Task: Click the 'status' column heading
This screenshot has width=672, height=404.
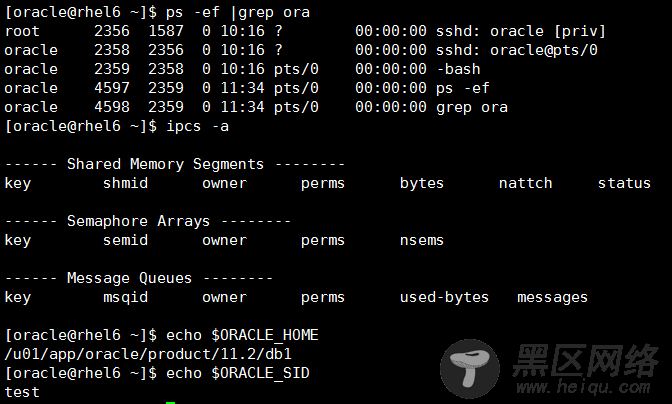Action: click(624, 183)
